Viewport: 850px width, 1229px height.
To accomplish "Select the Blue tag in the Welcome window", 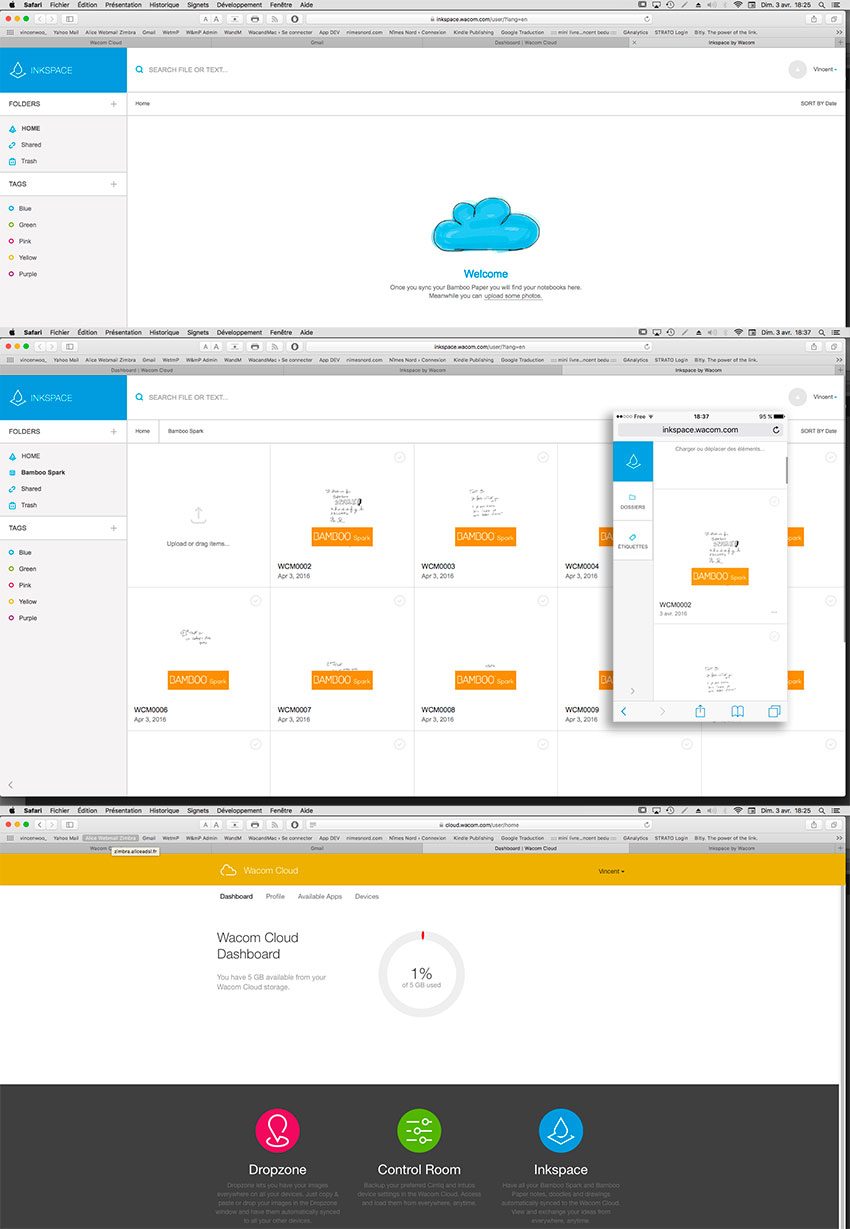I will click(20, 208).
